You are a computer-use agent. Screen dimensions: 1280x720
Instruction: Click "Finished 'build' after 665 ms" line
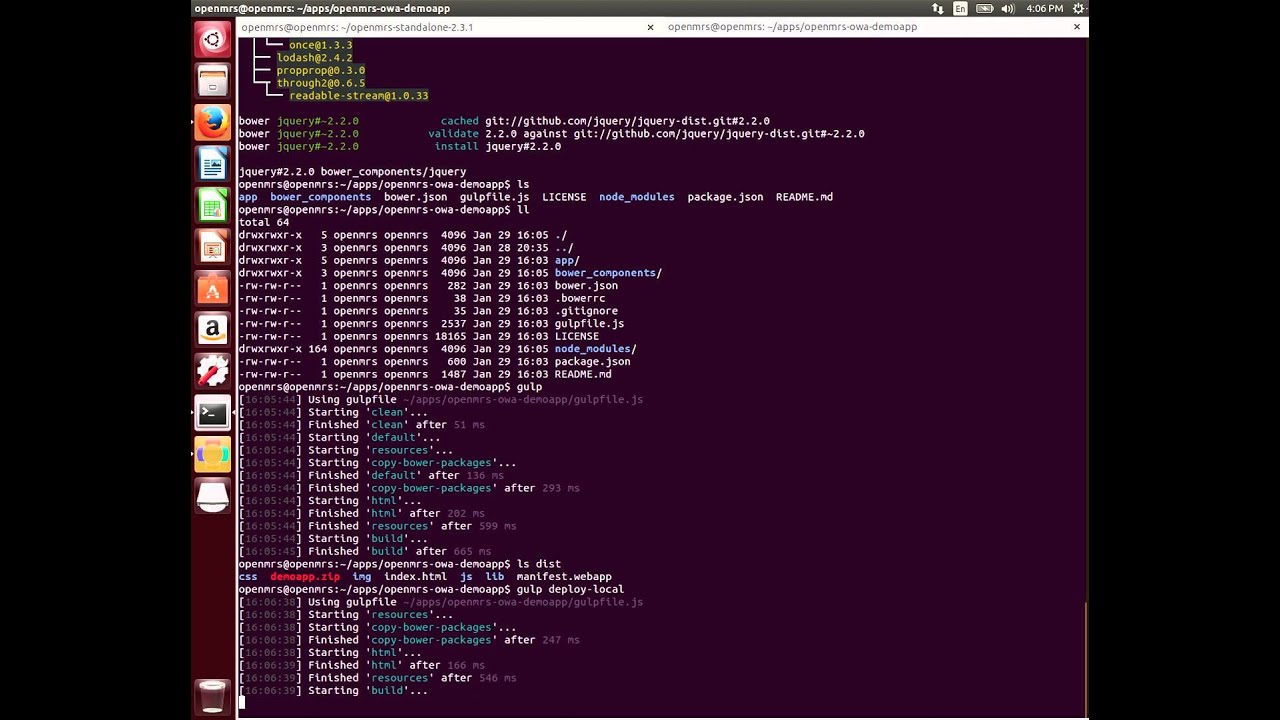(364, 551)
